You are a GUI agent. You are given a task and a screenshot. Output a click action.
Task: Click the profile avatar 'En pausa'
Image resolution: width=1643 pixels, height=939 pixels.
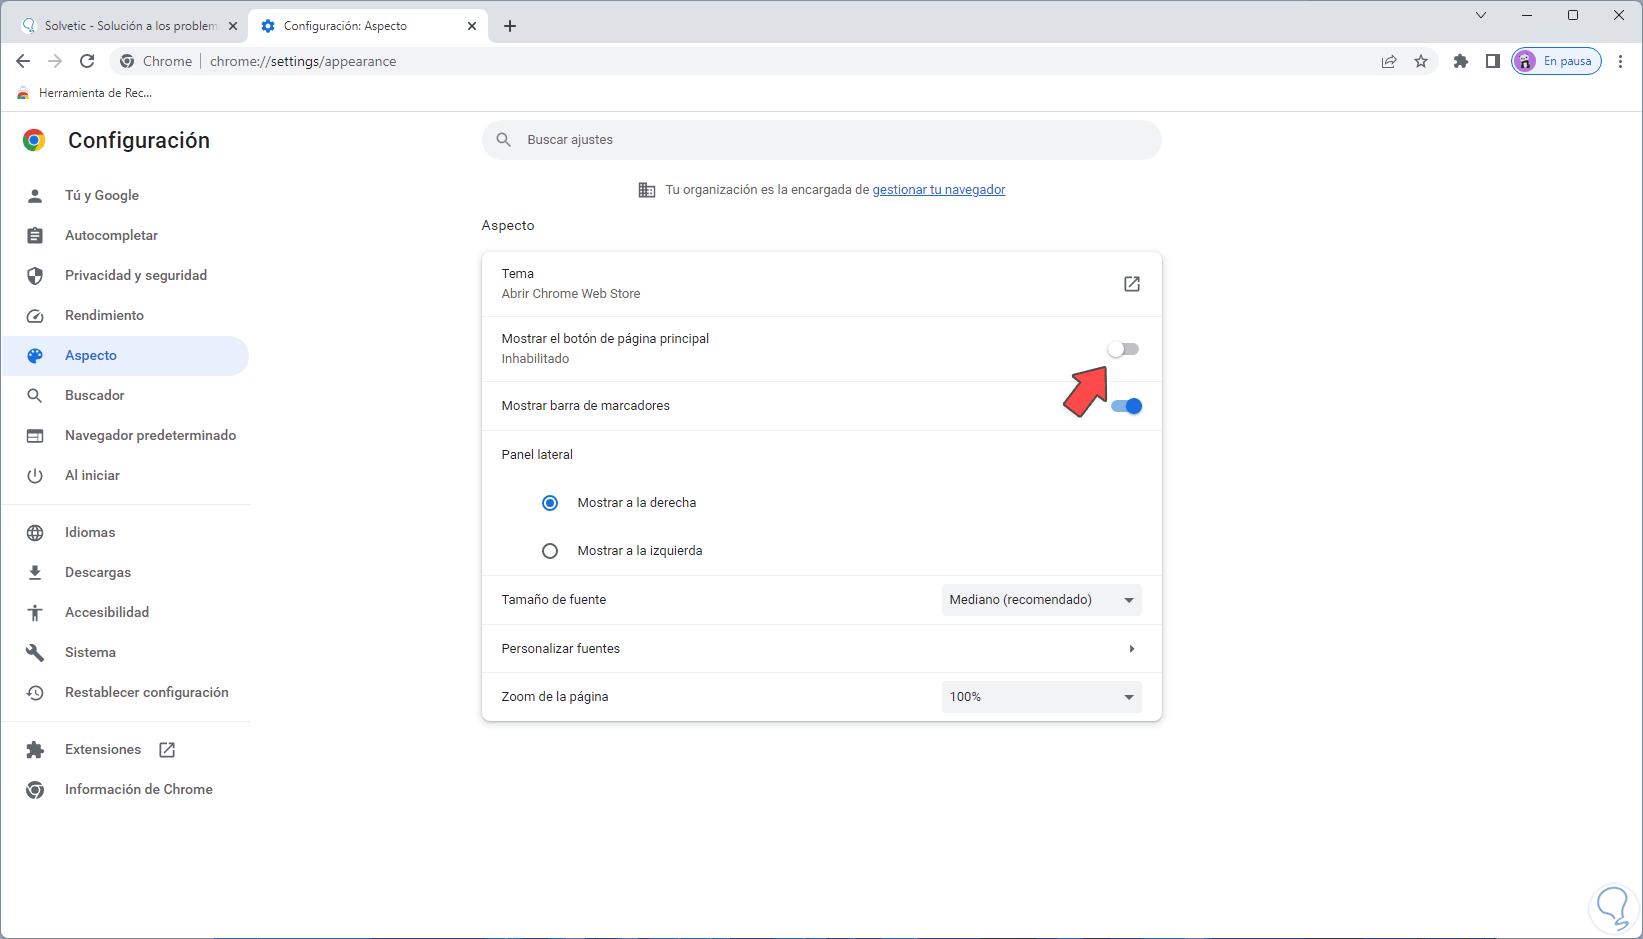(x=1556, y=61)
